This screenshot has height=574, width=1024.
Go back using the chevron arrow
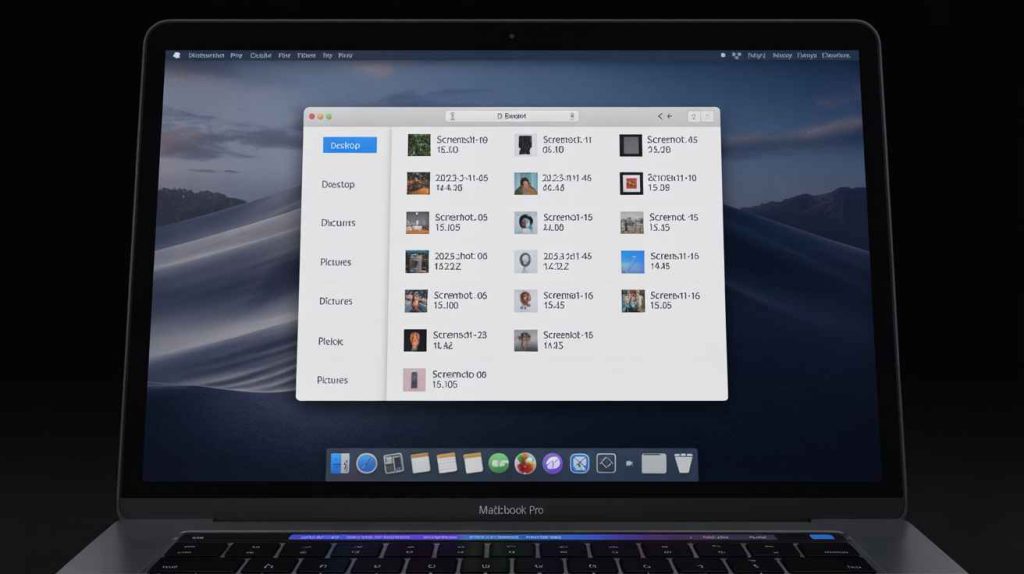point(660,116)
